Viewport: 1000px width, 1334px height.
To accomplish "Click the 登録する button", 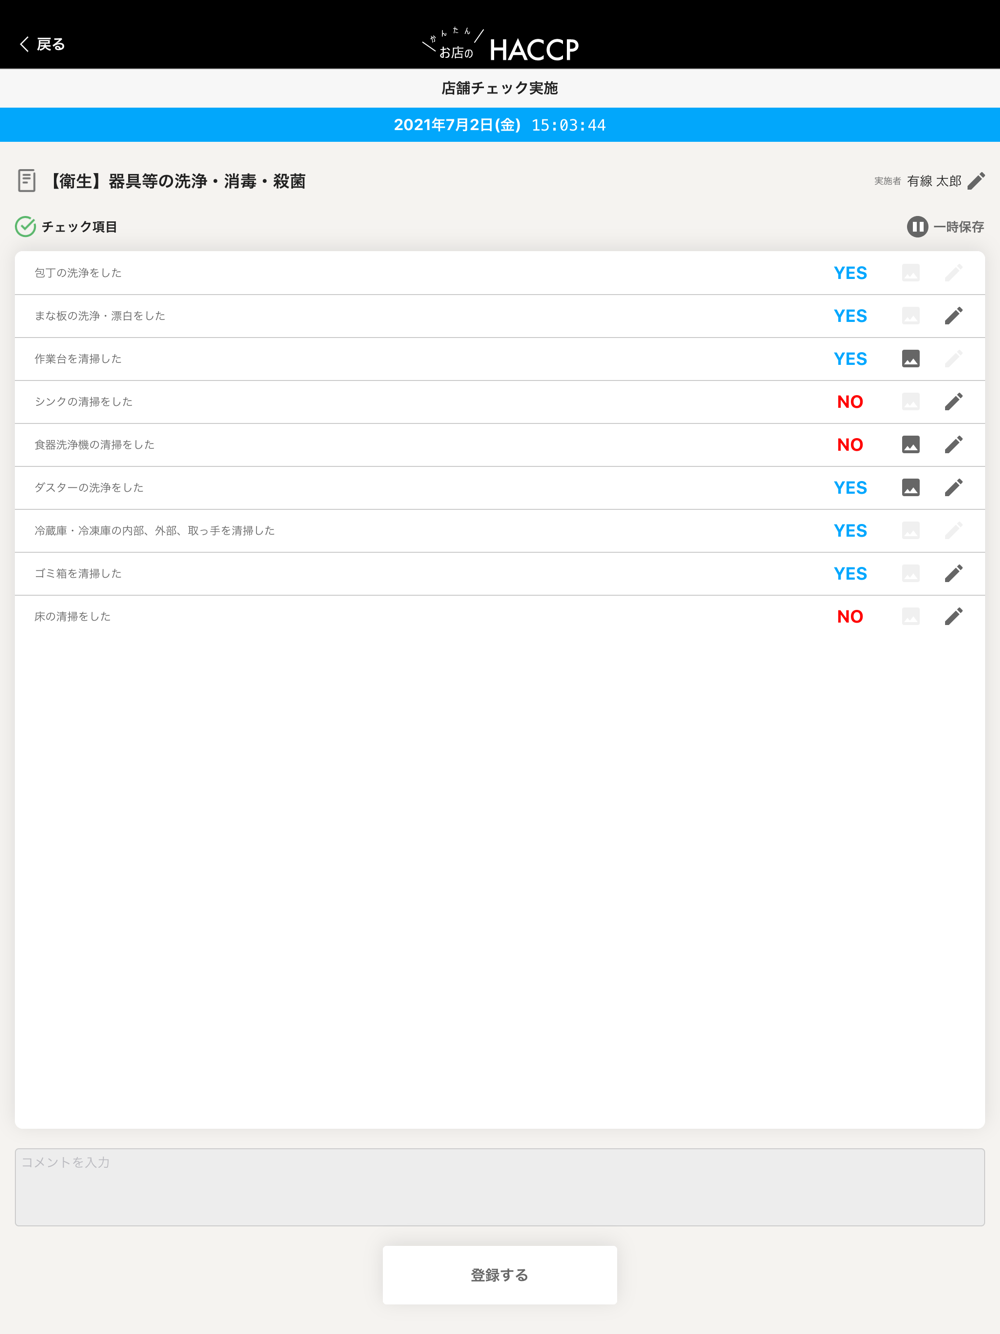I will [x=500, y=1275].
